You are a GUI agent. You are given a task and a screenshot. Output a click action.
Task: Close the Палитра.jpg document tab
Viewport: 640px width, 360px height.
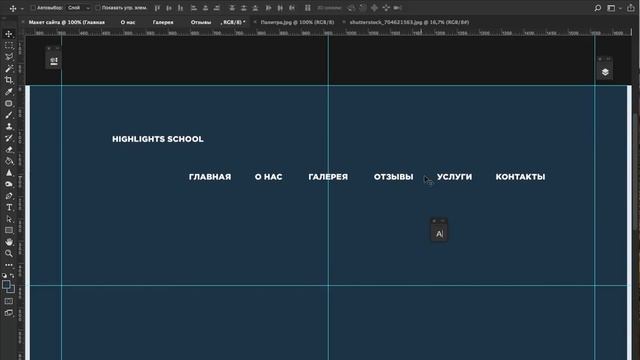pos(255,22)
